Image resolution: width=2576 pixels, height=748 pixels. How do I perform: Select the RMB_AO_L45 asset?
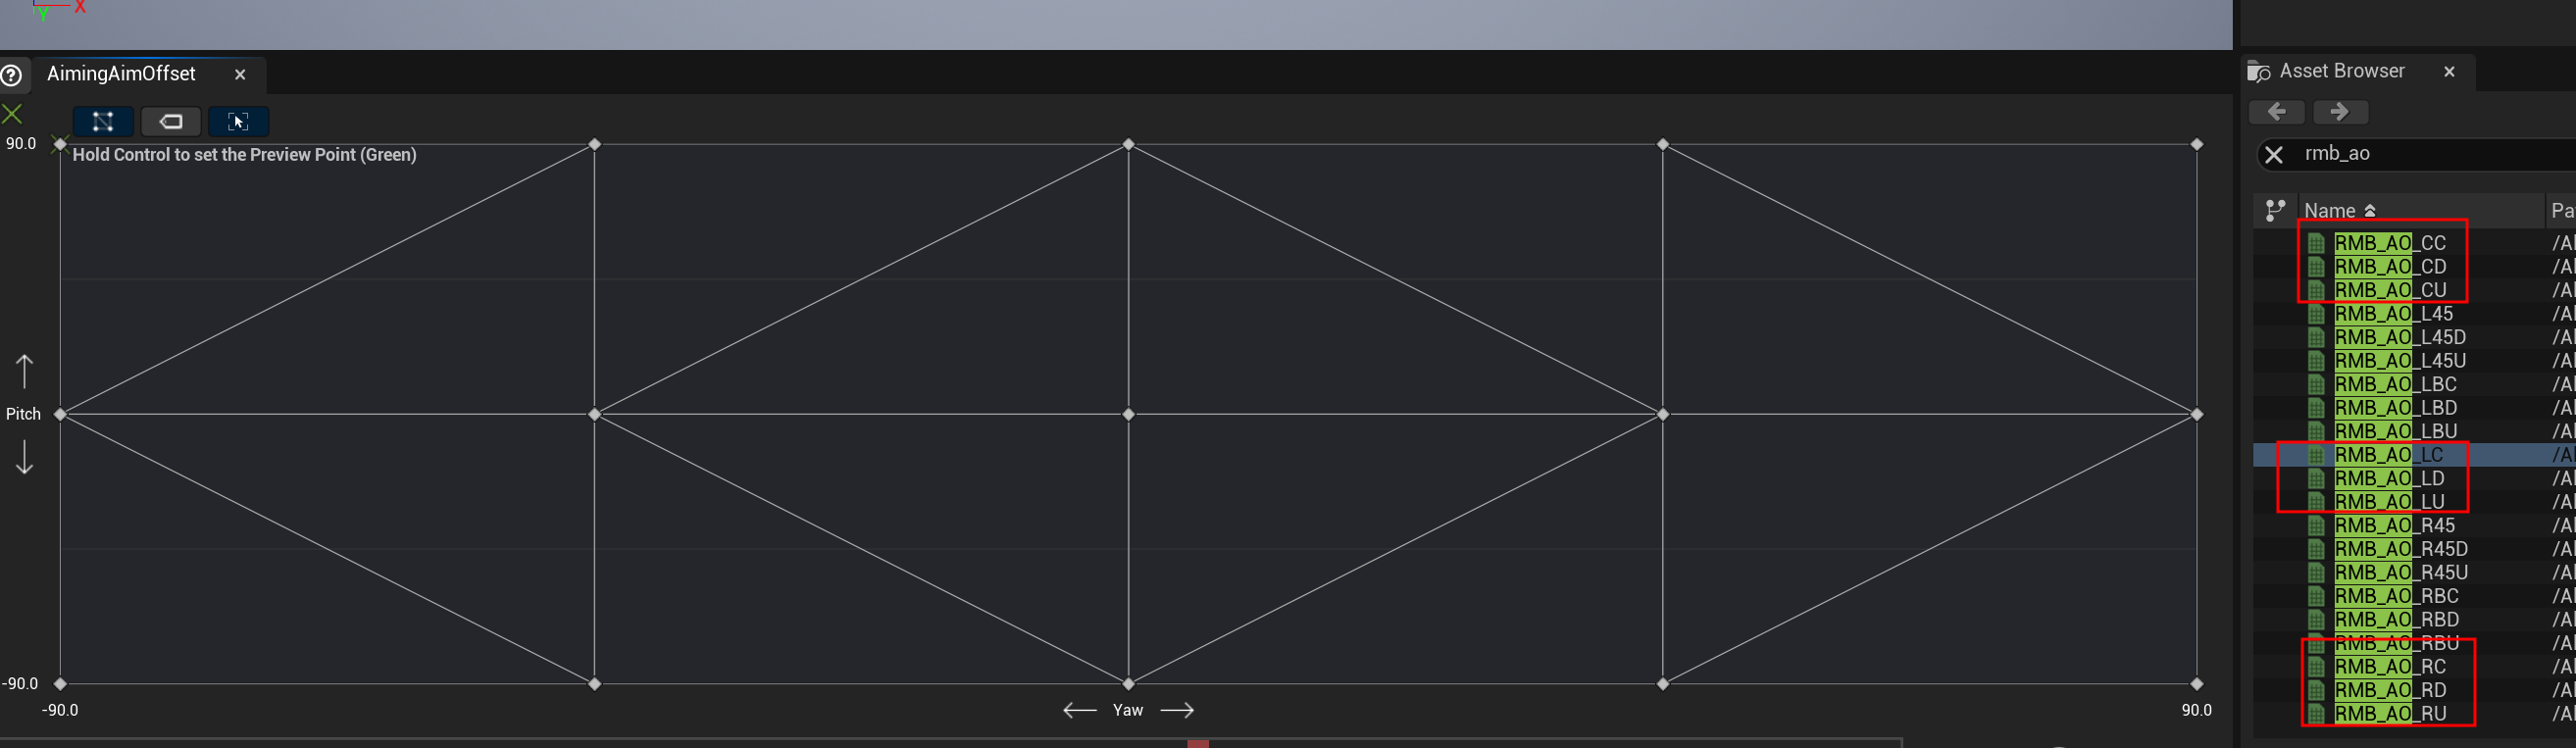click(2393, 314)
